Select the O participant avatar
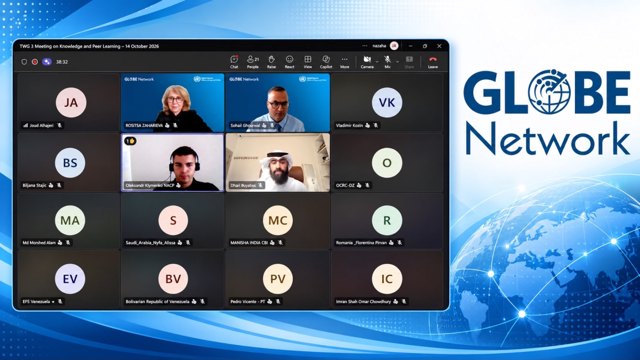 point(387,162)
